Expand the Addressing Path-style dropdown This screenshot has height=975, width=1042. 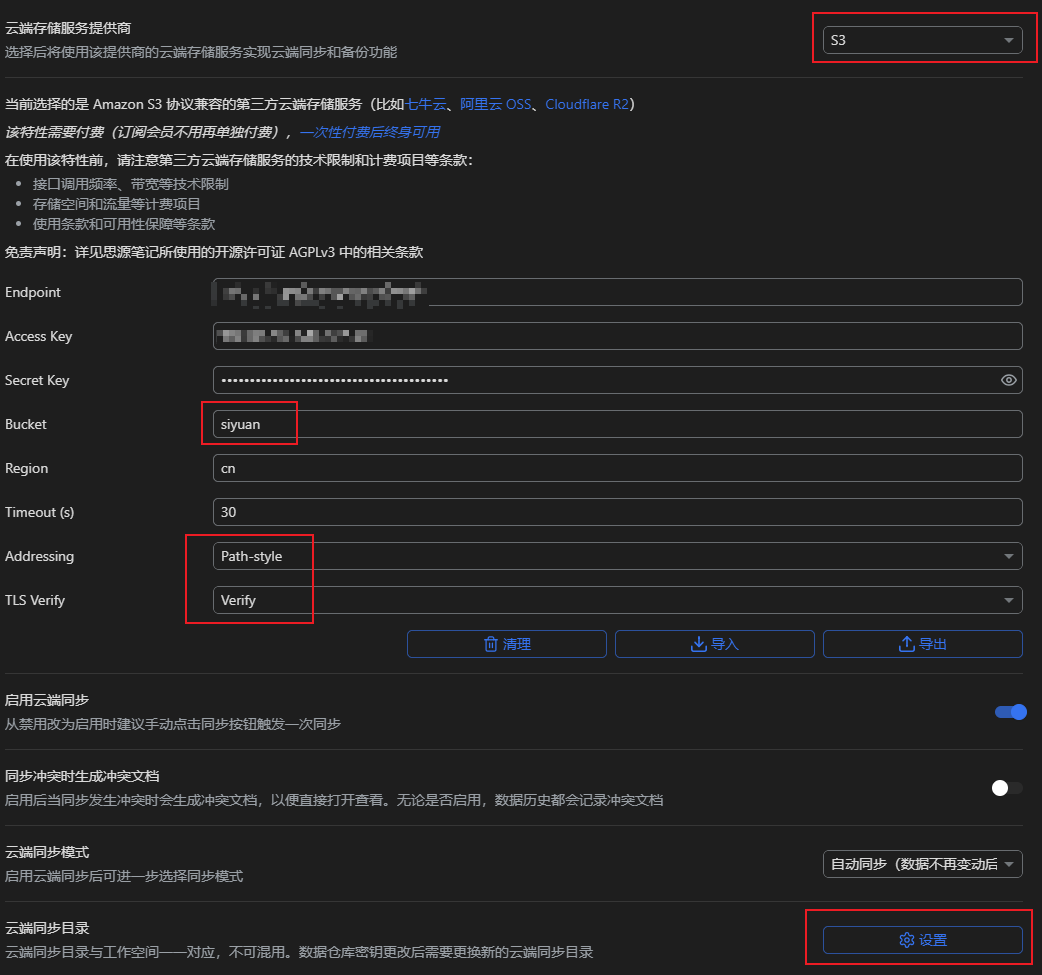click(617, 556)
